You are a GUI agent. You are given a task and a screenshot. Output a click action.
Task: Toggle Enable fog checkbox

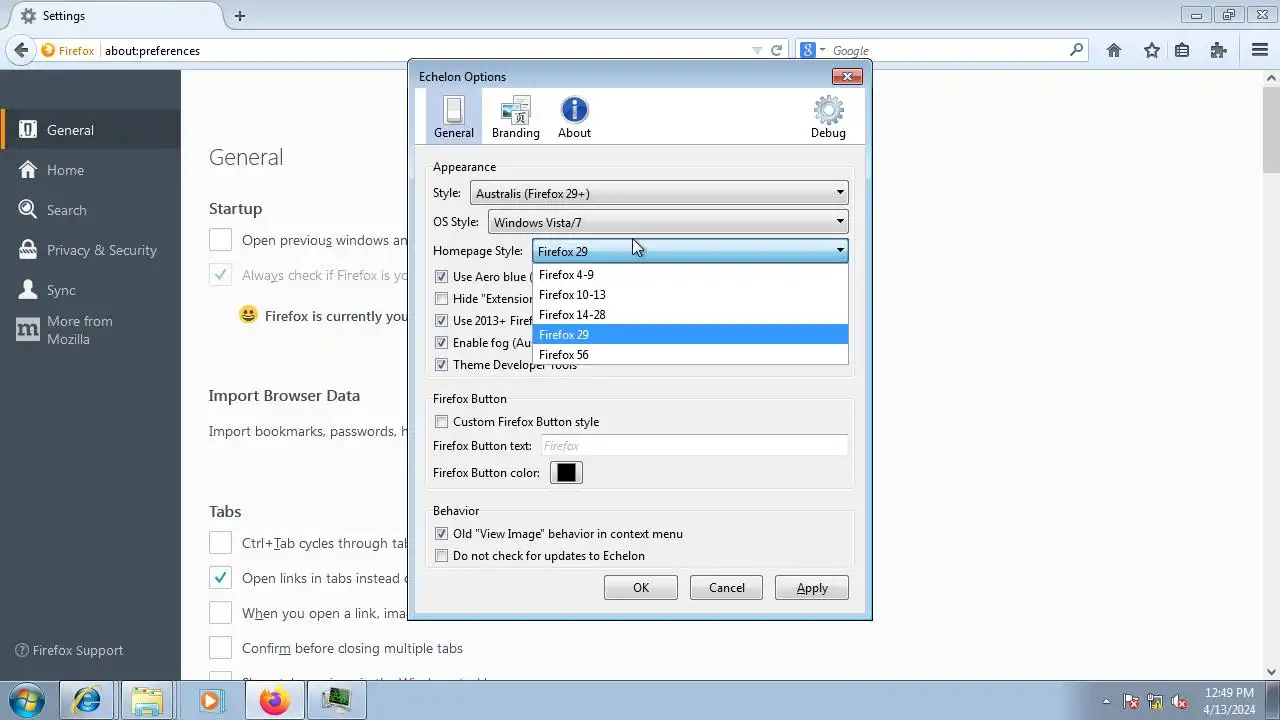coord(442,343)
